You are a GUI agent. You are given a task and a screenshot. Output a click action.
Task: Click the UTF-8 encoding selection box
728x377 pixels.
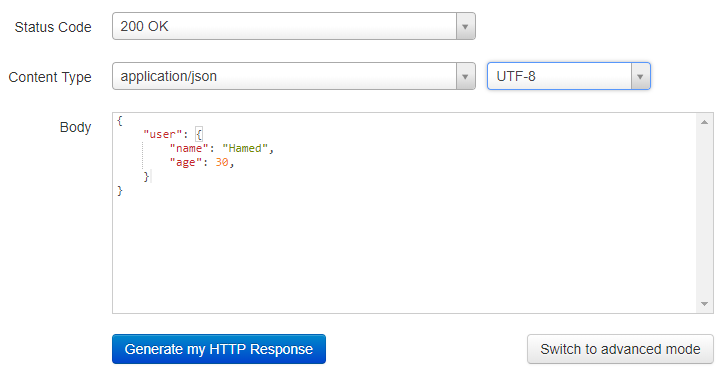[x=568, y=77]
